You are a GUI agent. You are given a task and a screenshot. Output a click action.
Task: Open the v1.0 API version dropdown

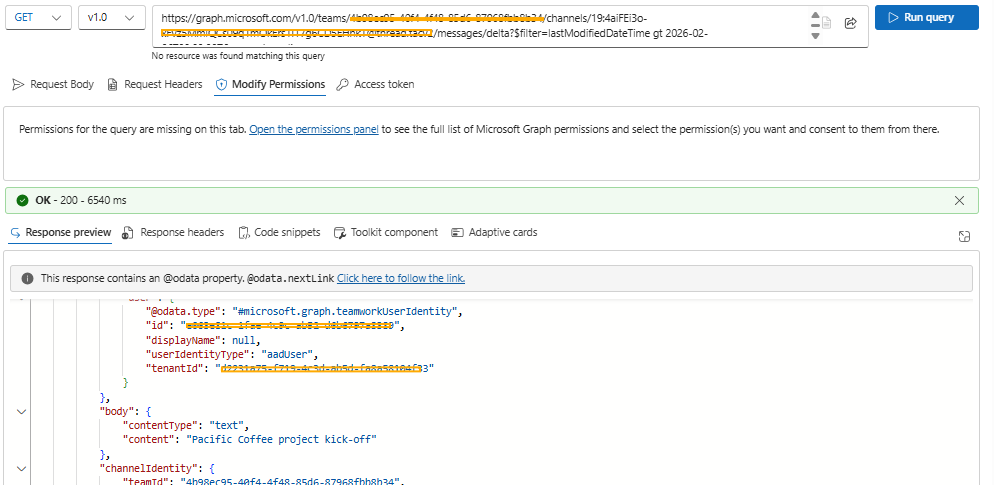click(x=112, y=18)
